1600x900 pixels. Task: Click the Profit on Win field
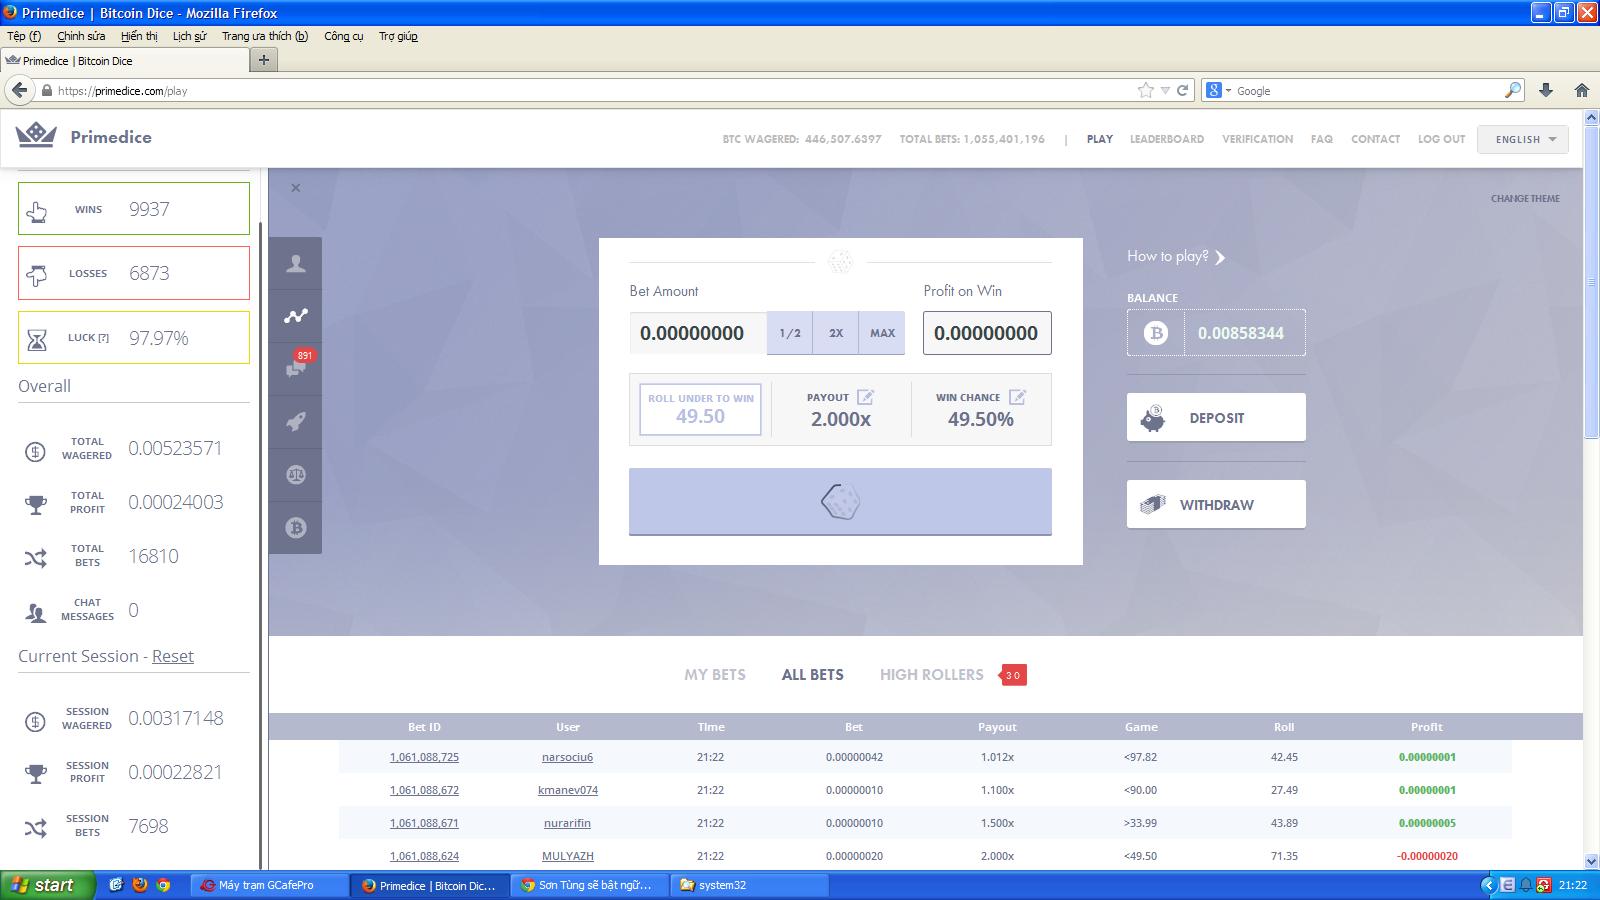987,333
